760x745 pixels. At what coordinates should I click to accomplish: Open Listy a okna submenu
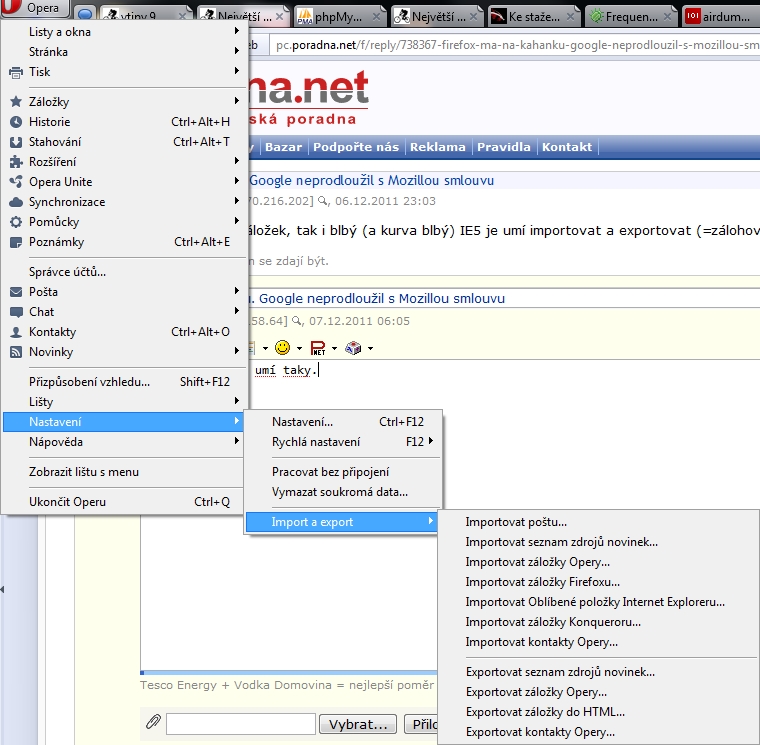[x=125, y=32]
